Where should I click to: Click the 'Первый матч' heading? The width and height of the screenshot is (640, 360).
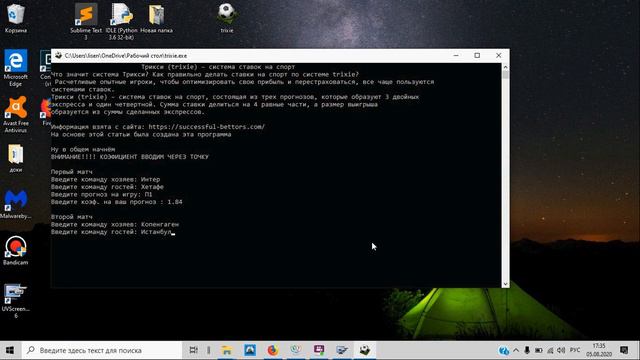[x=72, y=172]
